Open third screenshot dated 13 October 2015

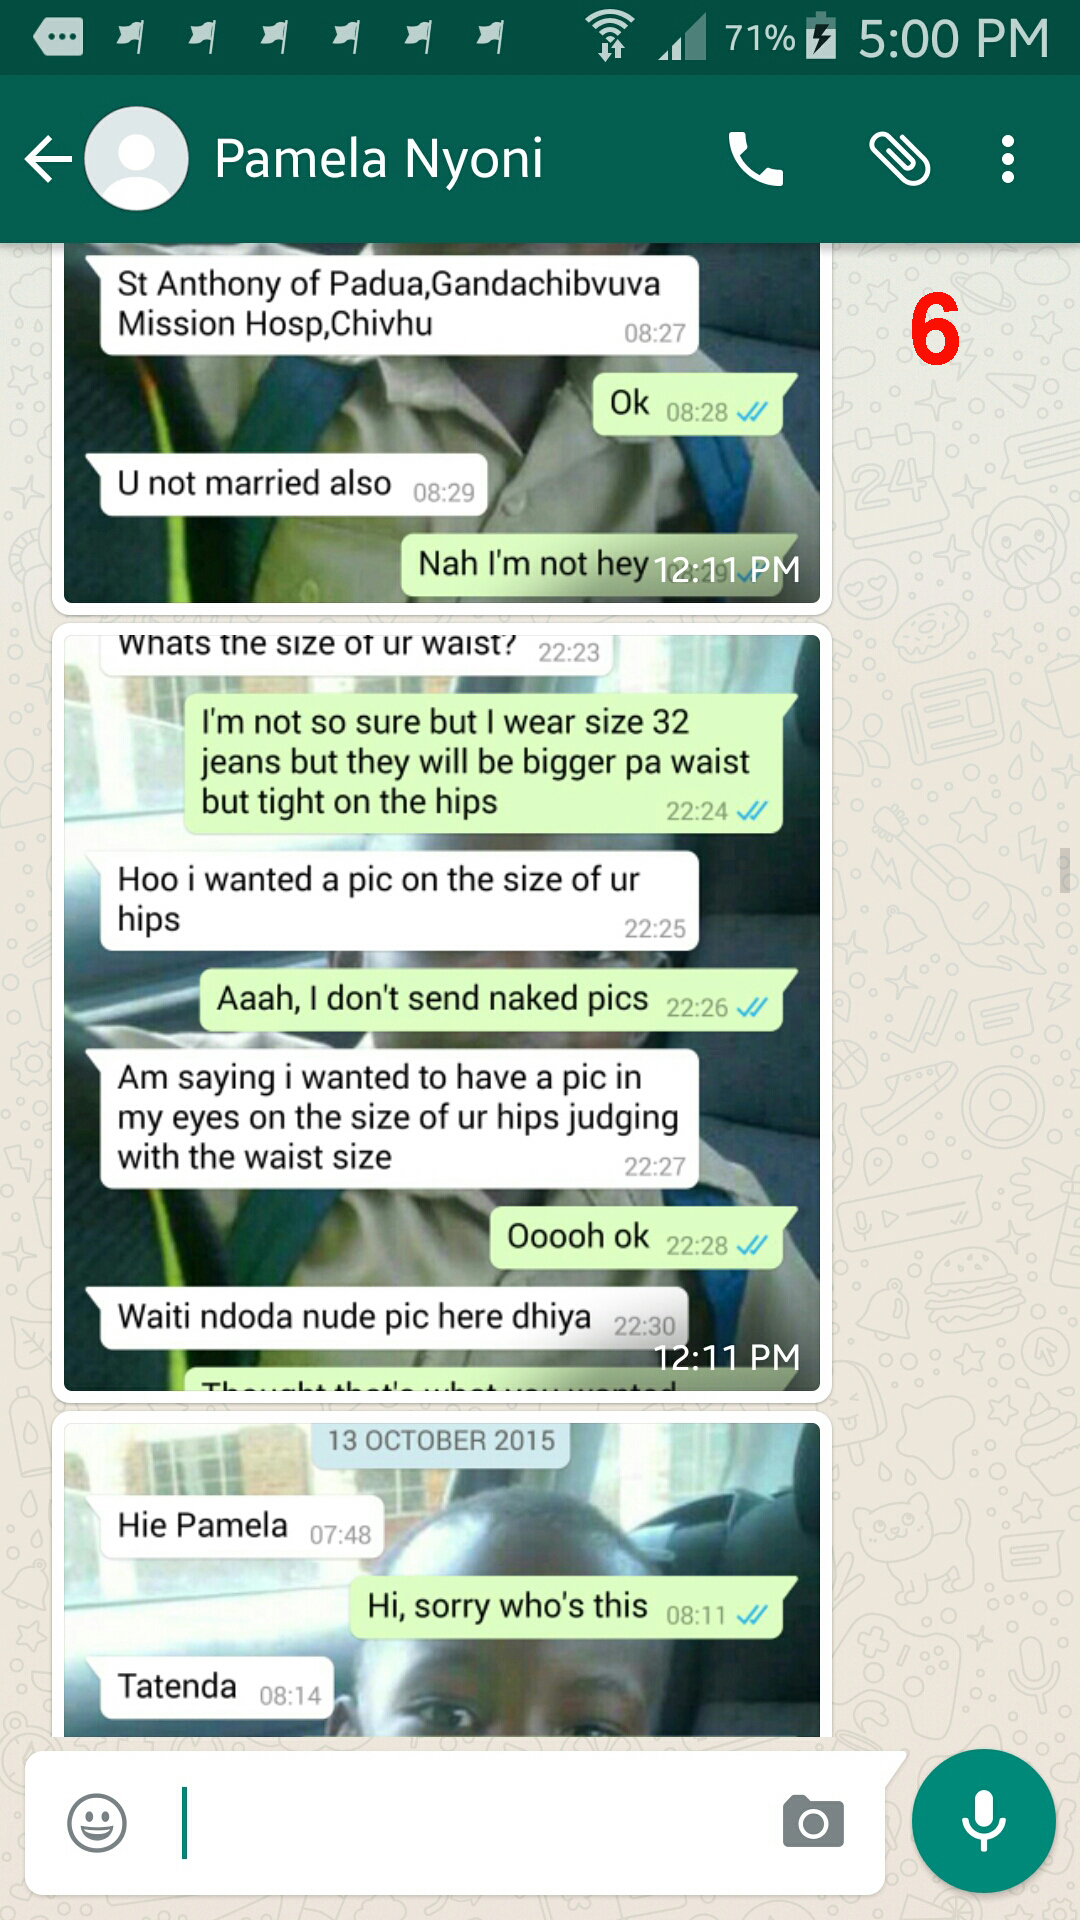[x=442, y=1575]
